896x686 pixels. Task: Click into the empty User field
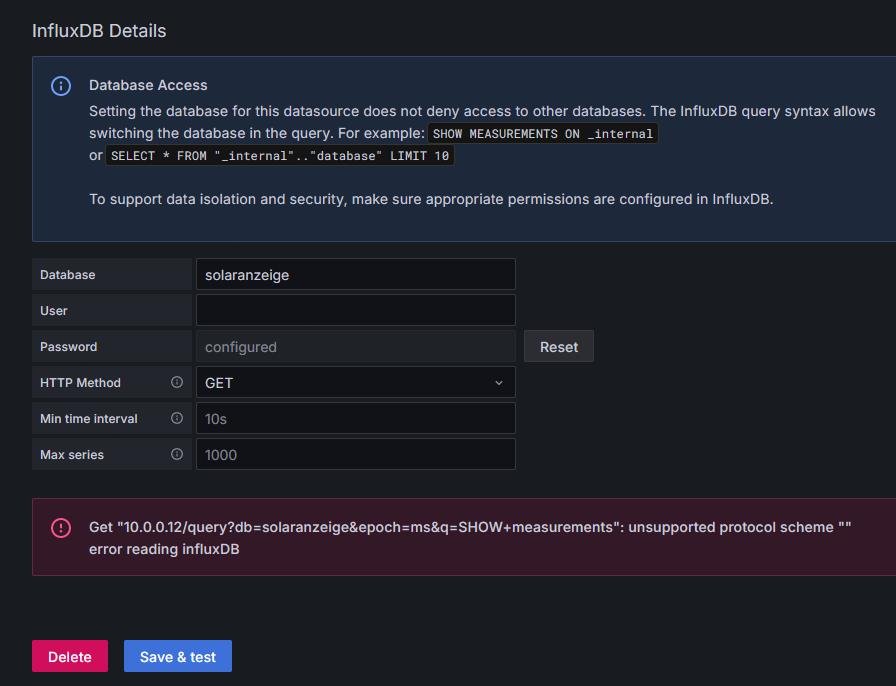coord(355,310)
